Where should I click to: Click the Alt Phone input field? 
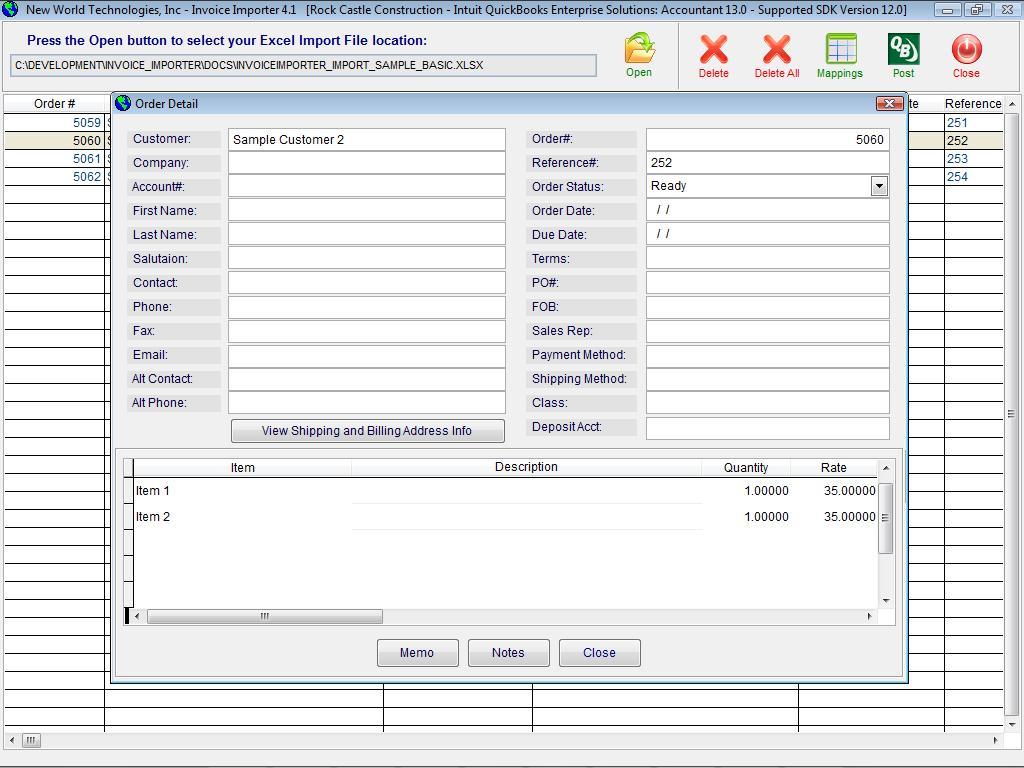coord(366,403)
